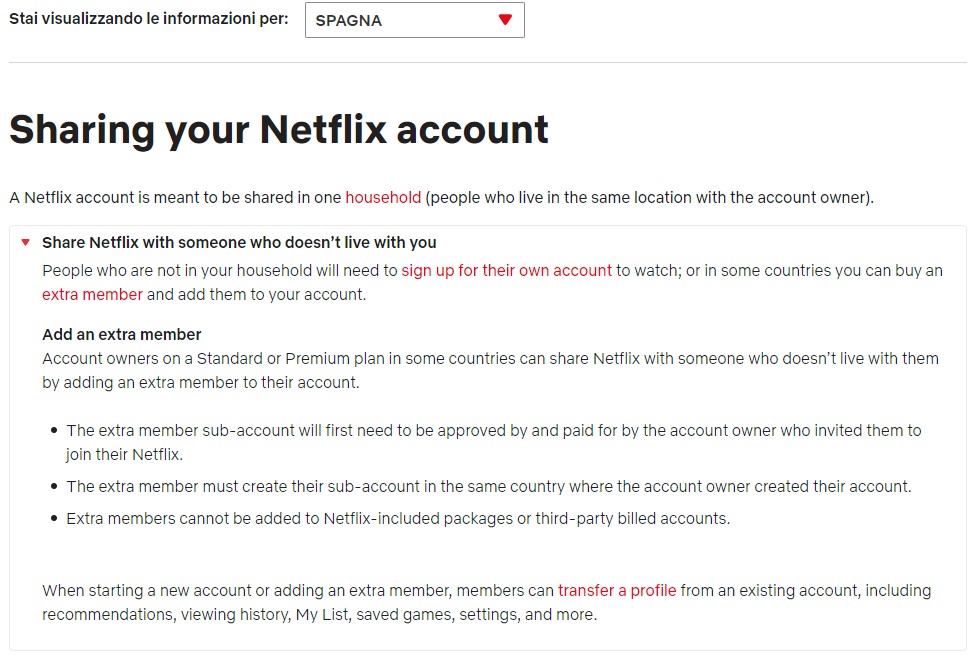Visit the "transfer a profile" link

(x=617, y=591)
